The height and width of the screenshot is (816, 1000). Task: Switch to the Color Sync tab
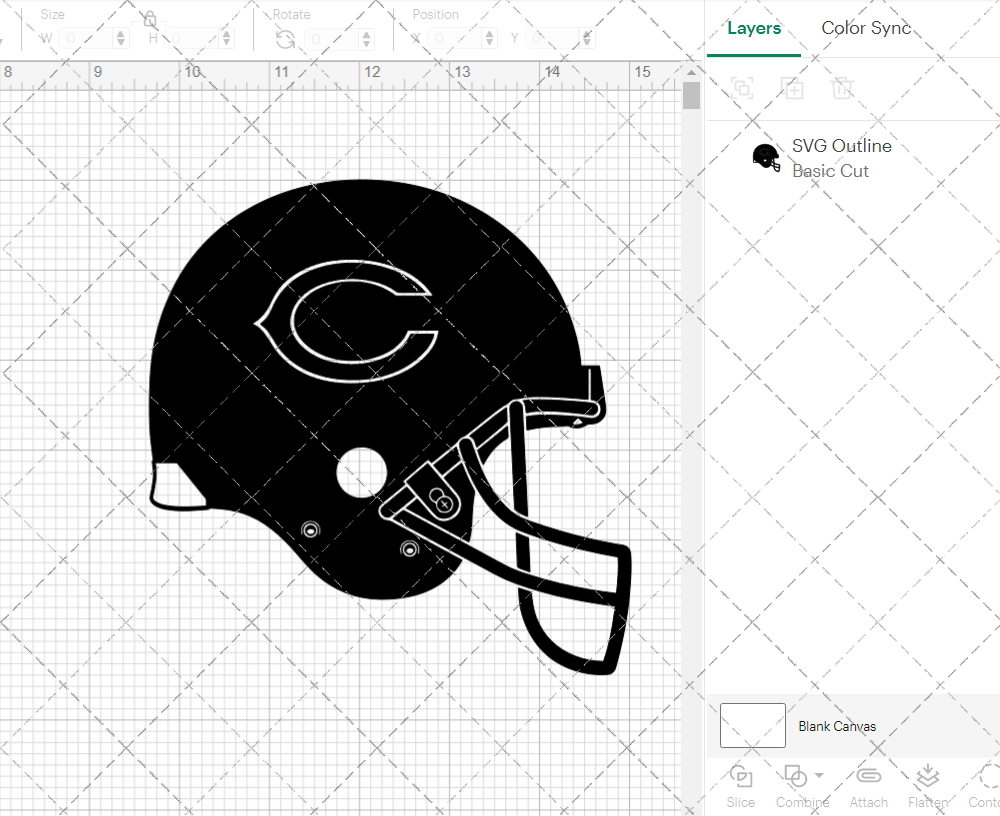866,28
